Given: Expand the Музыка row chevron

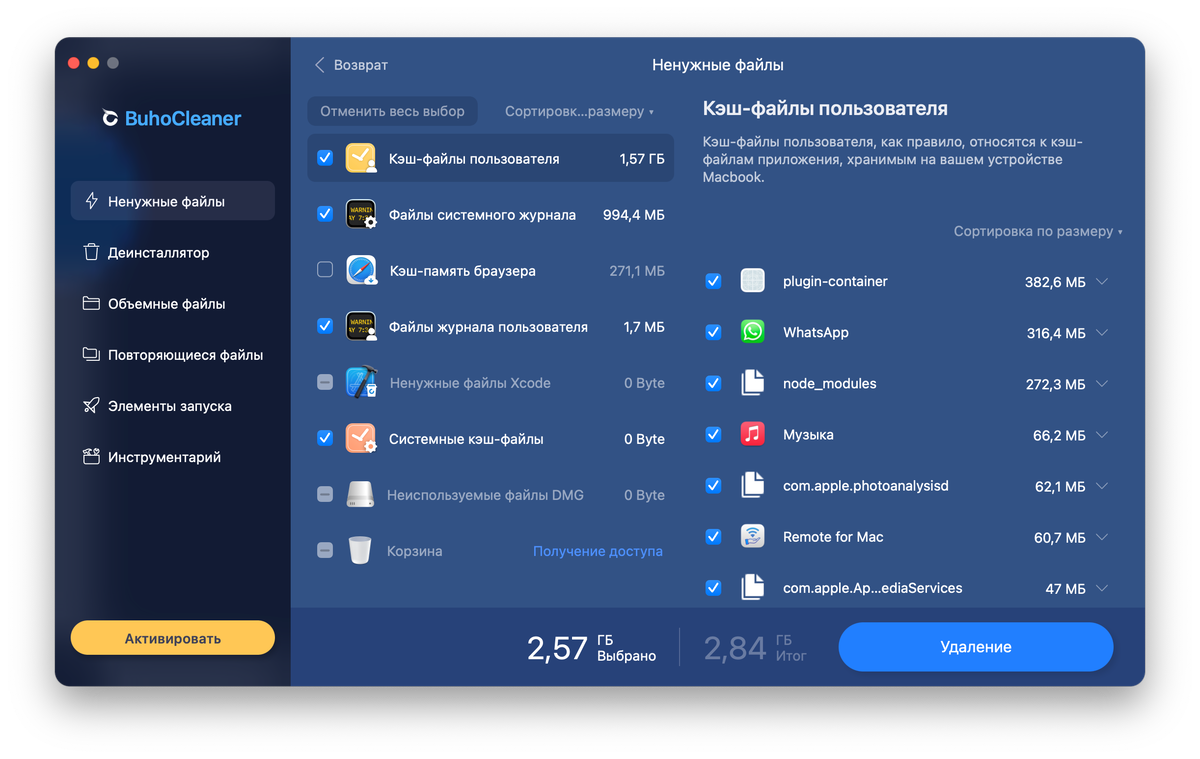Looking at the screenshot, I should pos(1102,435).
